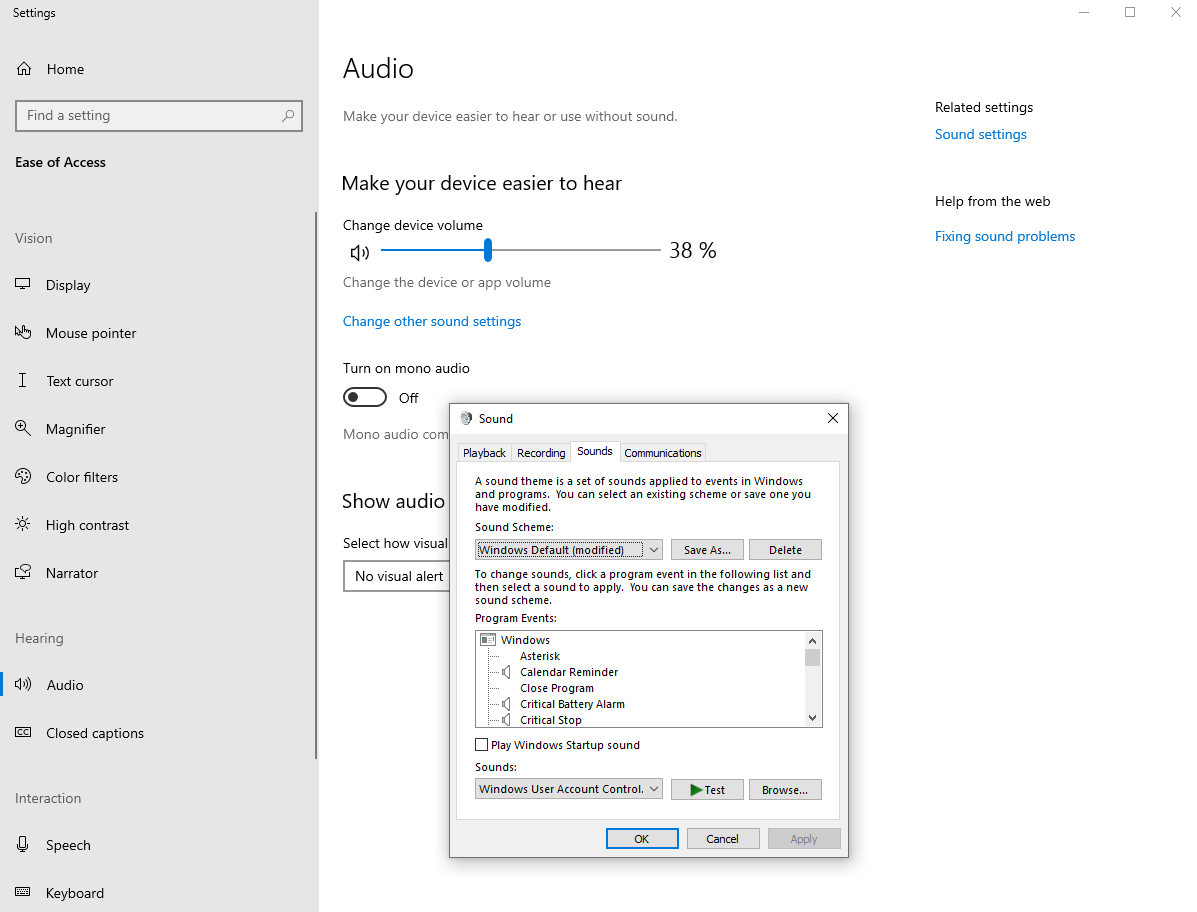Viewport: 1197px width, 912px height.
Task: Toggle mono audio switch on
Action: 365,398
